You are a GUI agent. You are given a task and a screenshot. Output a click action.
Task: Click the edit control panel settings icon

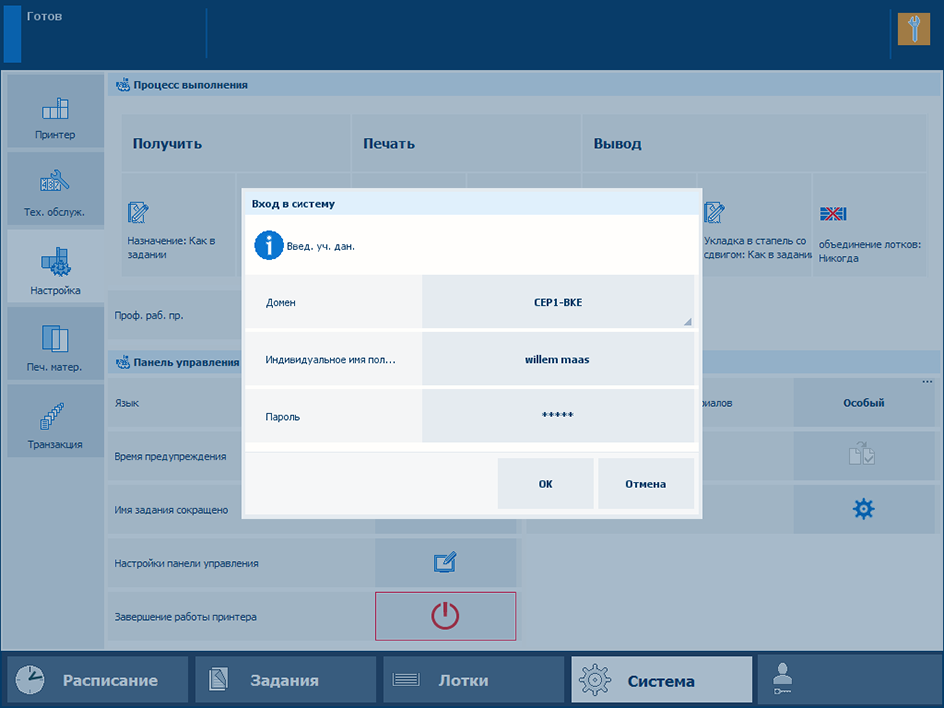(x=445, y=563)
